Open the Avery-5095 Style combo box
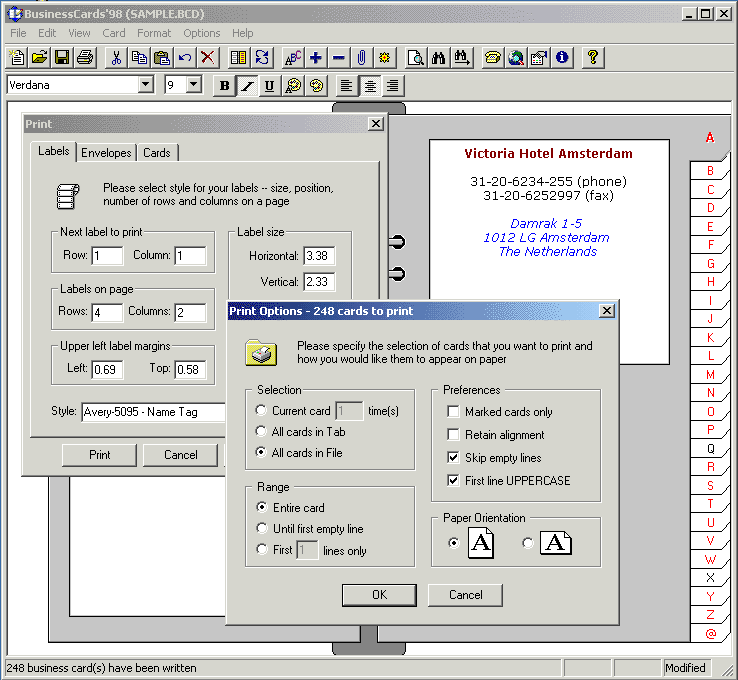 coord(153,412)
